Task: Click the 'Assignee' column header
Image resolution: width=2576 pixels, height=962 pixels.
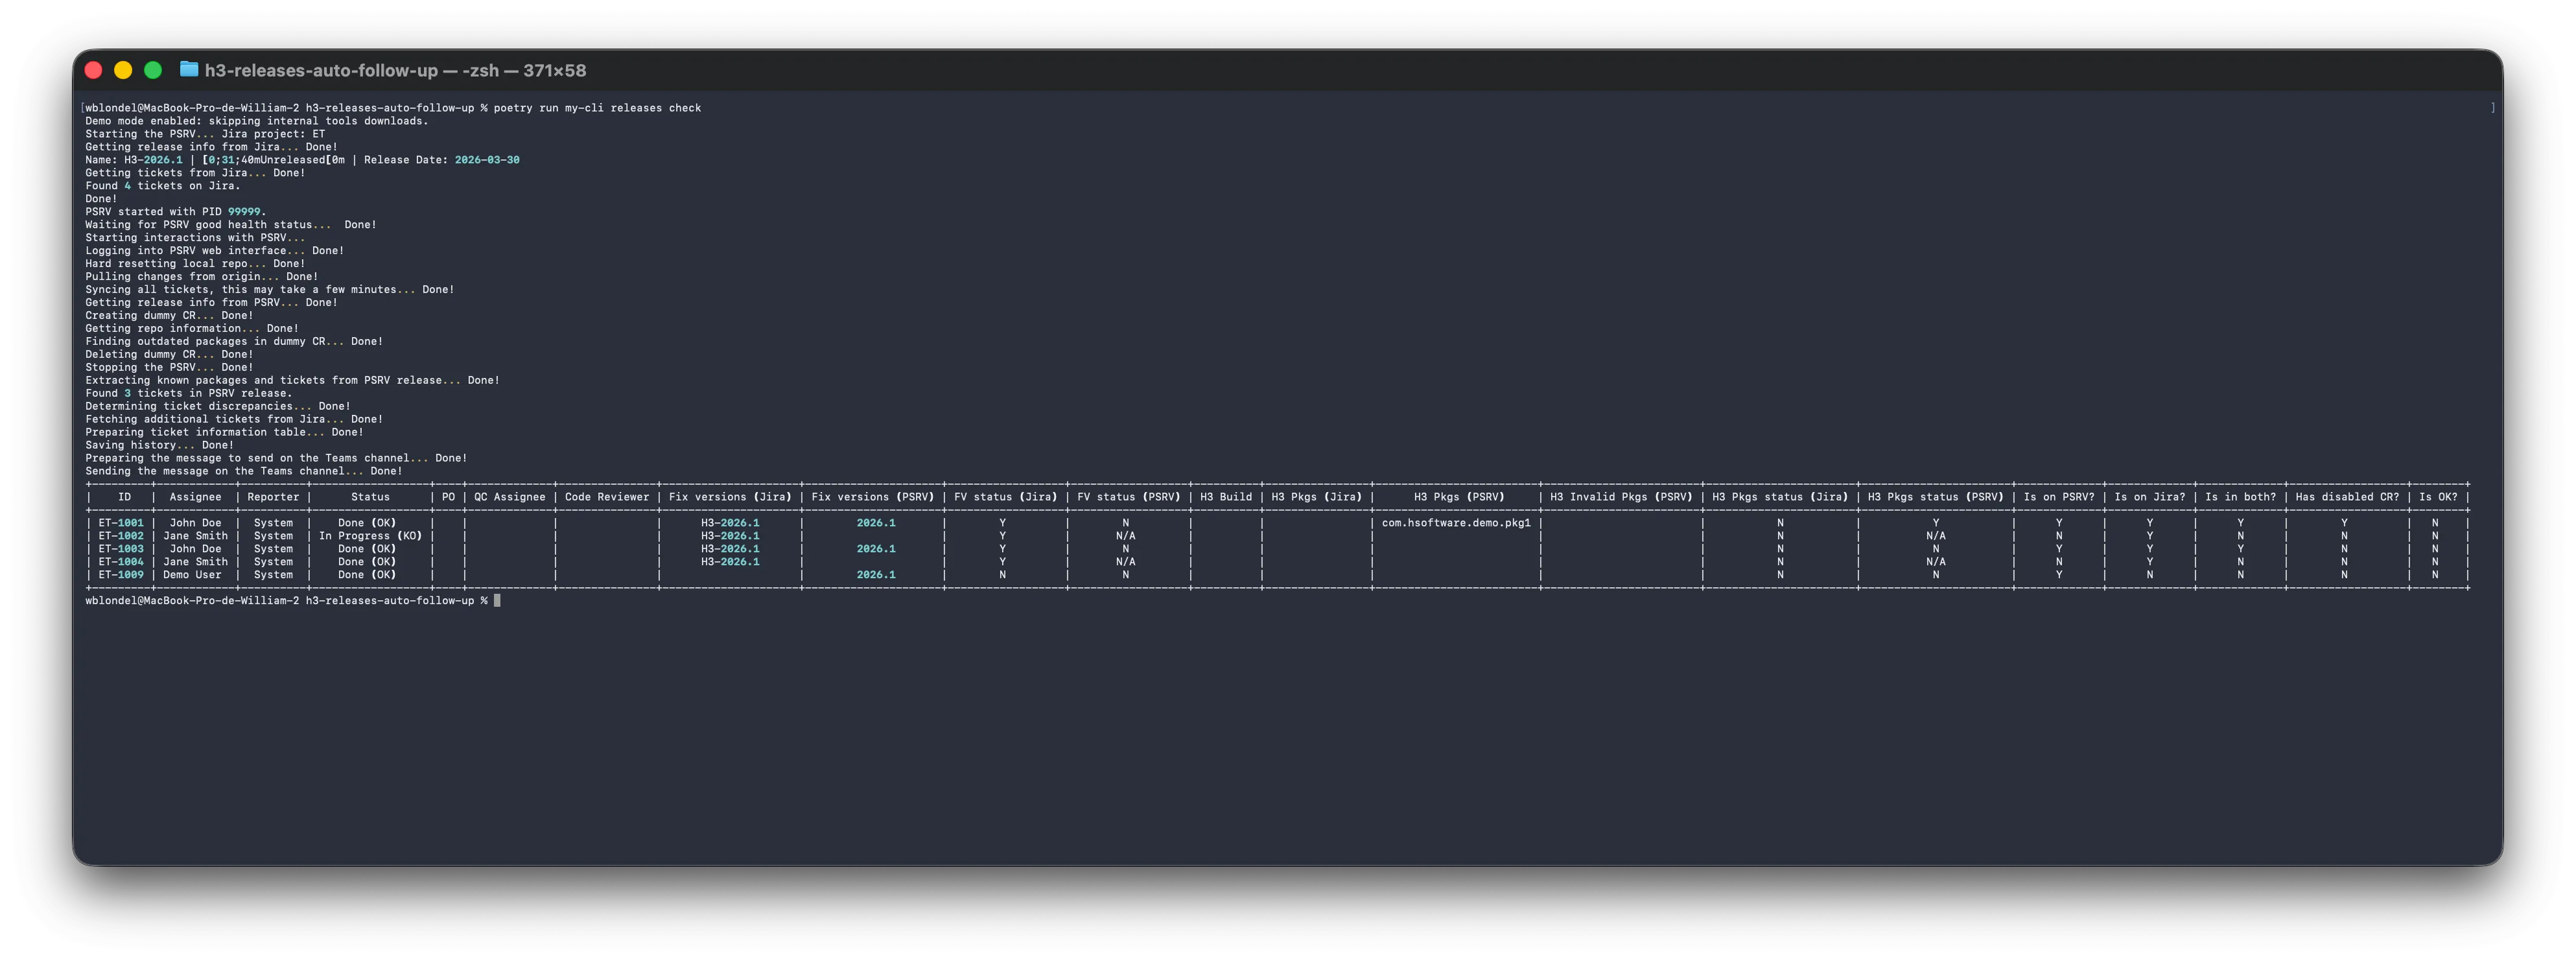Action: point(195,497)
